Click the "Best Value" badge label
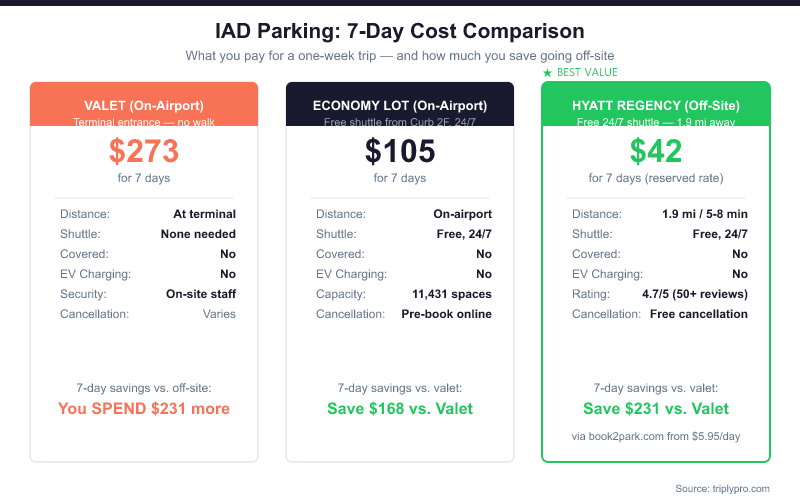This screenshot has width=800, height=500. (587, 73)
